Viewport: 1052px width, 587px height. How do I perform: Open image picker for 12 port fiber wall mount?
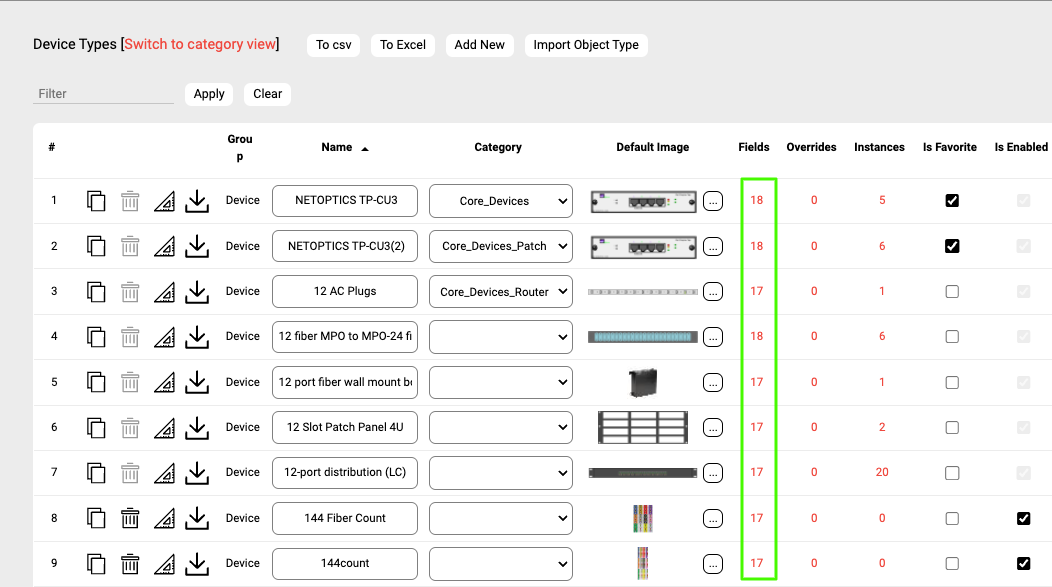tap(713, 383)
